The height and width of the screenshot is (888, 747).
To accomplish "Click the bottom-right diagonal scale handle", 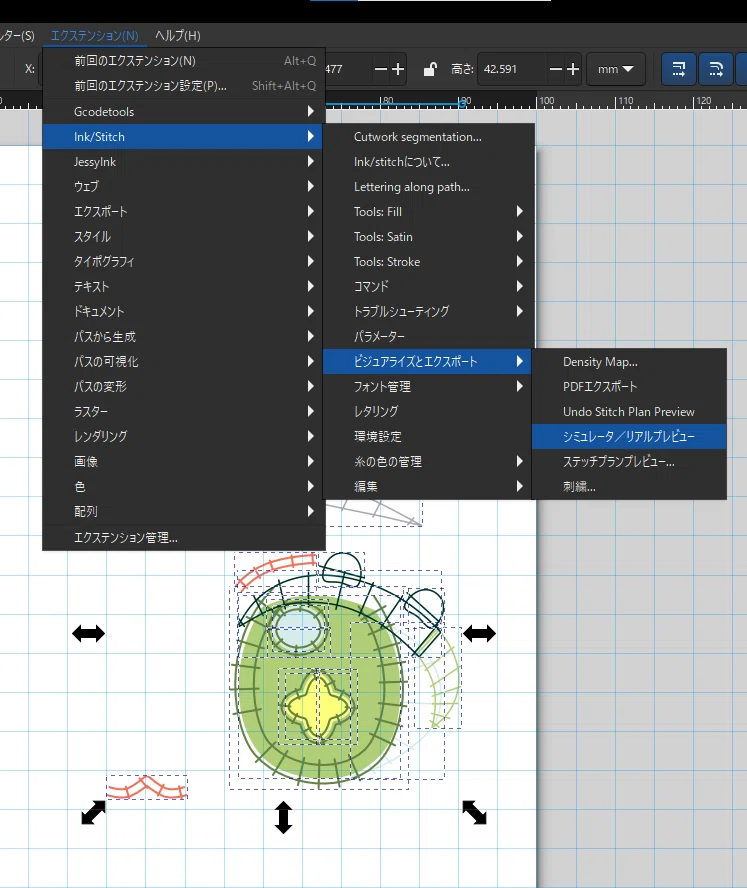I will (474, 812).
